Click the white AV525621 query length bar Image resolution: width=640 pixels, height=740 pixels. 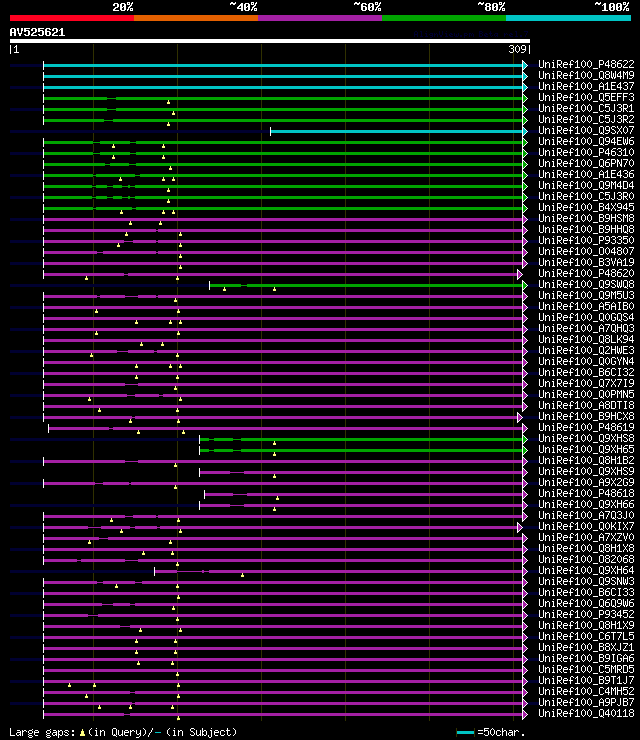click(269, 41)
